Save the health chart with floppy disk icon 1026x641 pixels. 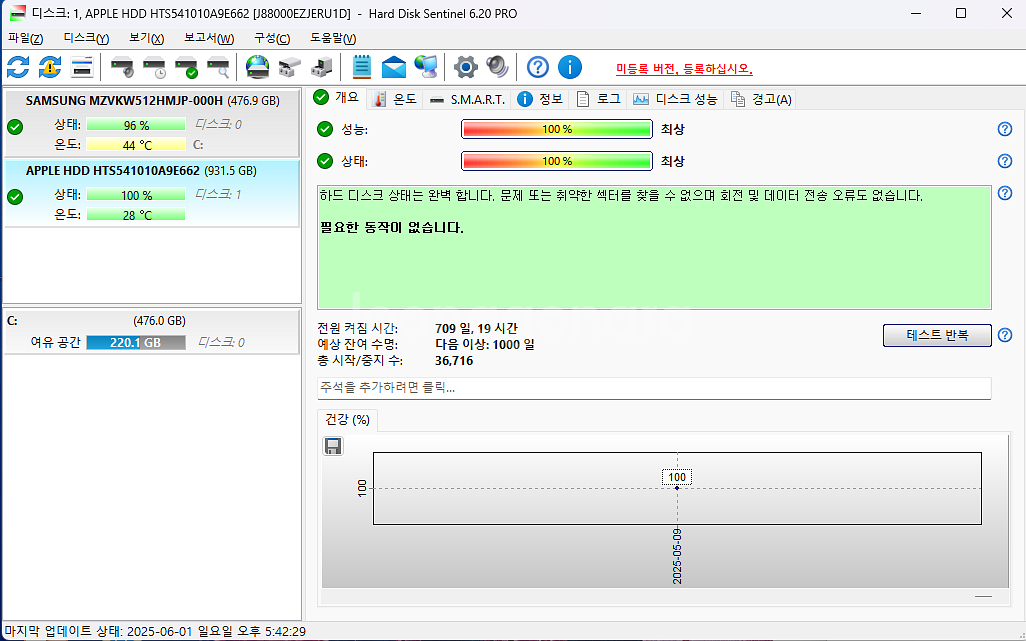[x=333, y=446]
